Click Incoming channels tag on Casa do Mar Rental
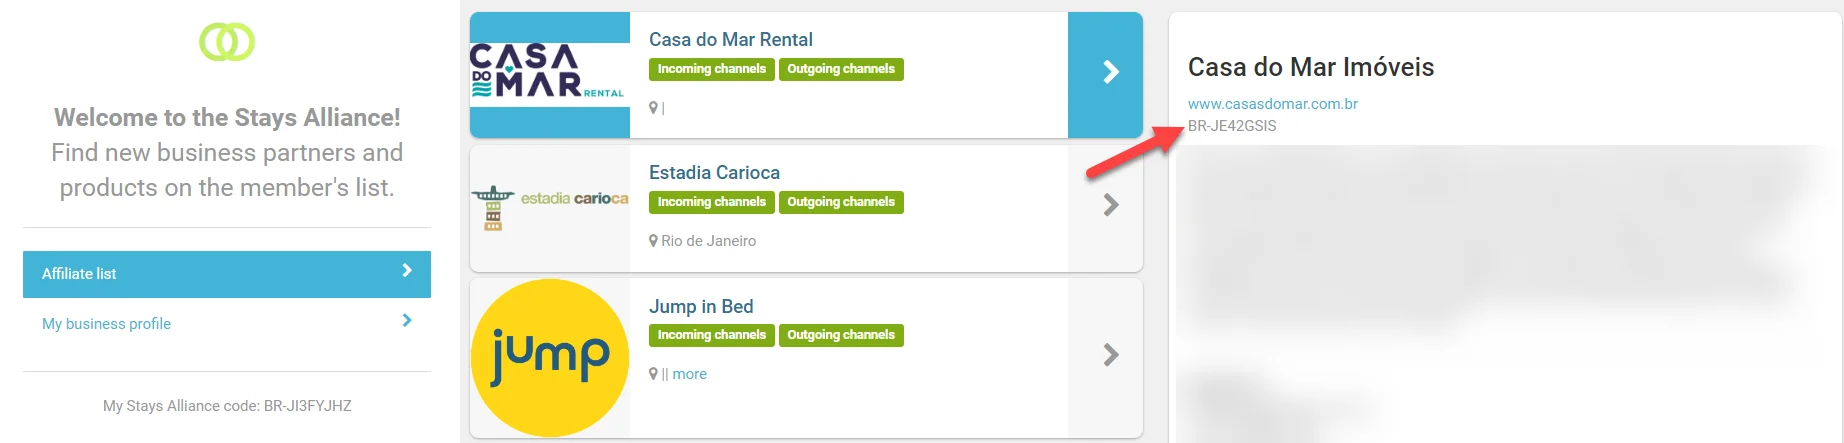This screenshot has height=443, width=1844. tap(711, 69)
